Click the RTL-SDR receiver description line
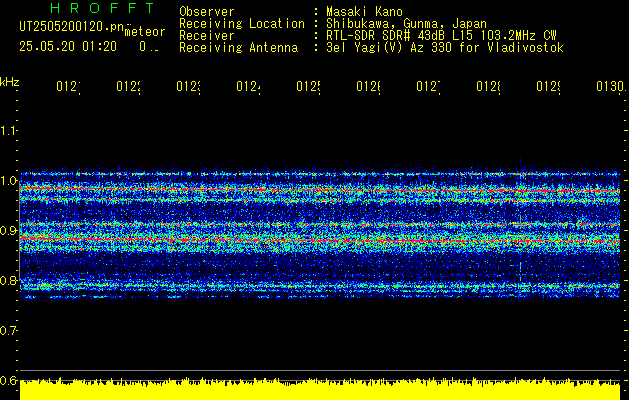This screenshot has height=400, width=629. pos(441,36)
